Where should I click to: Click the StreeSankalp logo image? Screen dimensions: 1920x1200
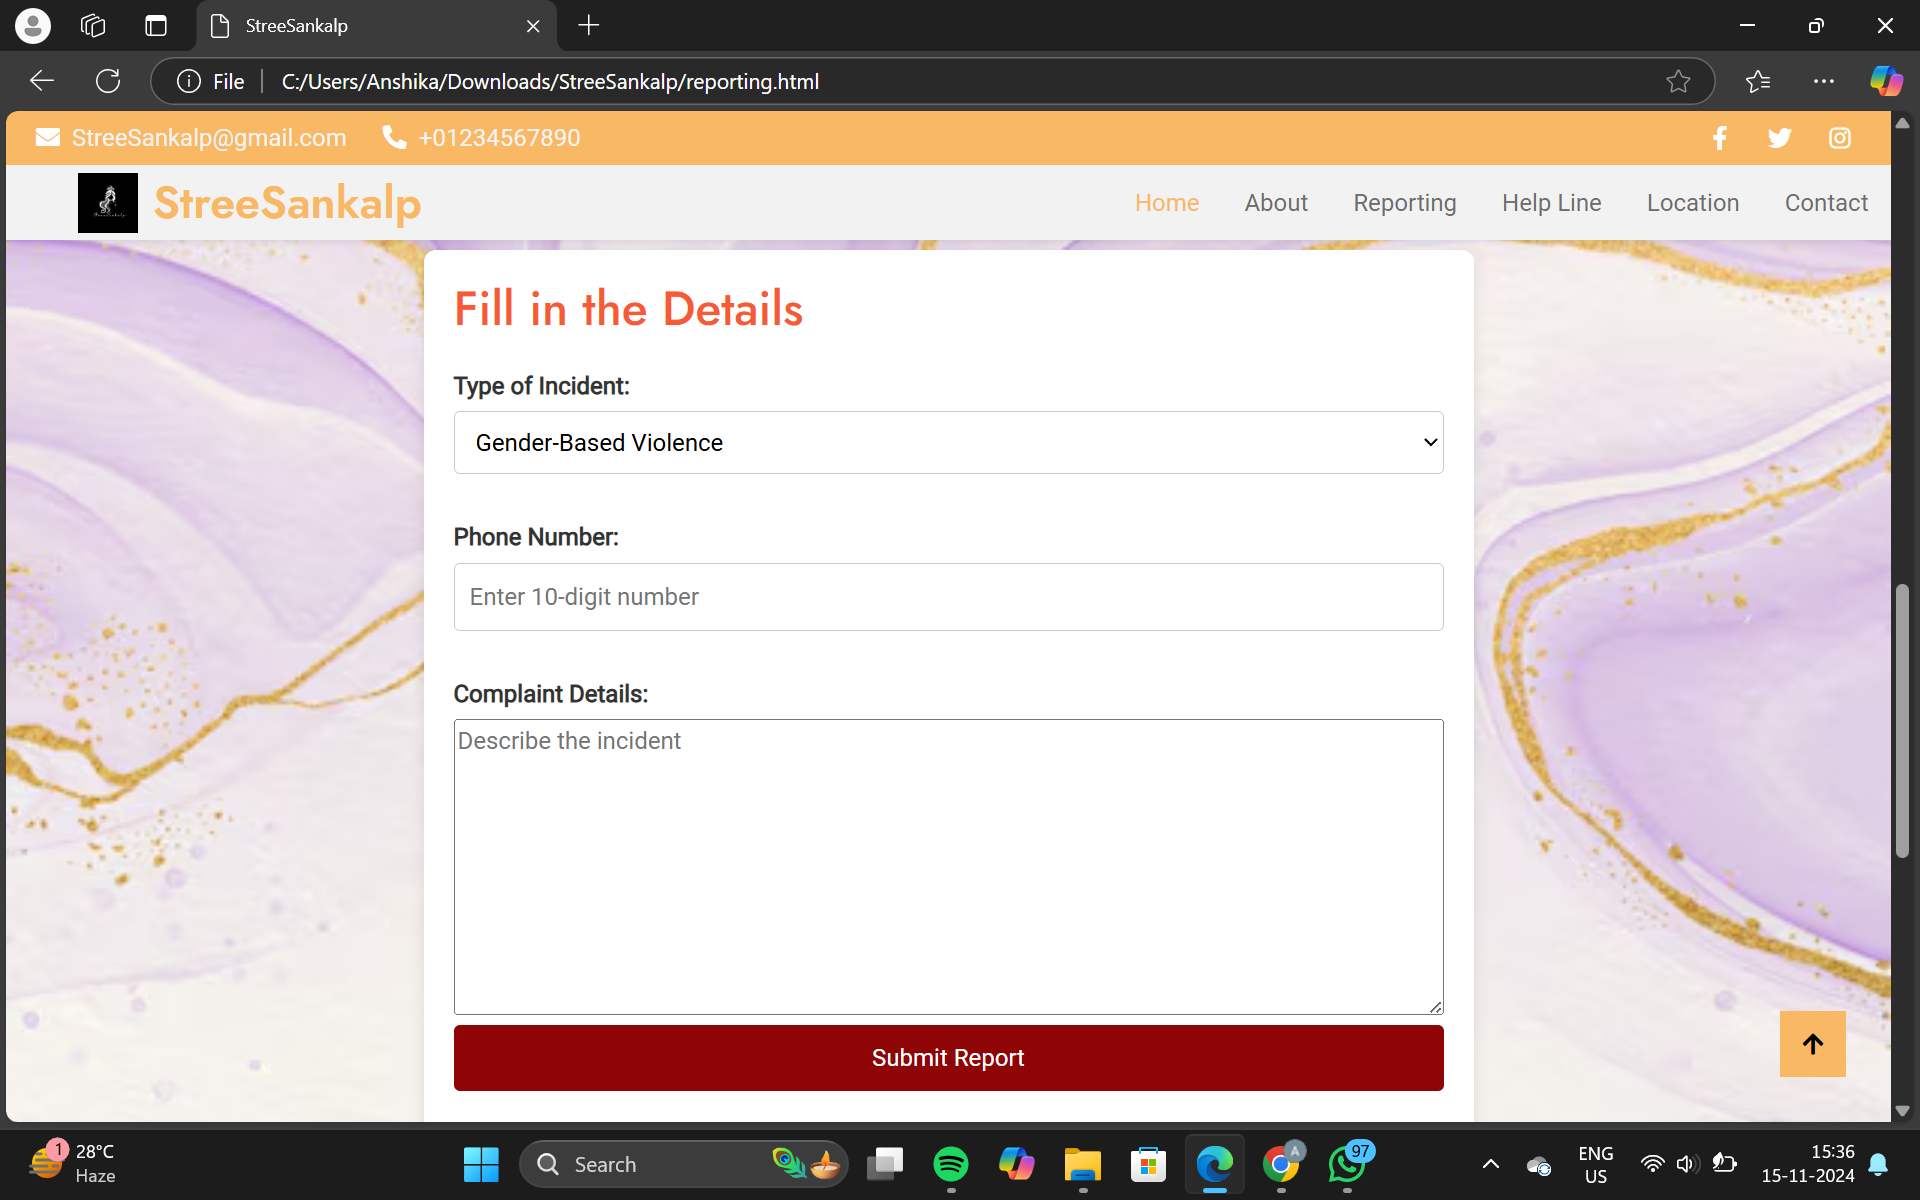108,203
